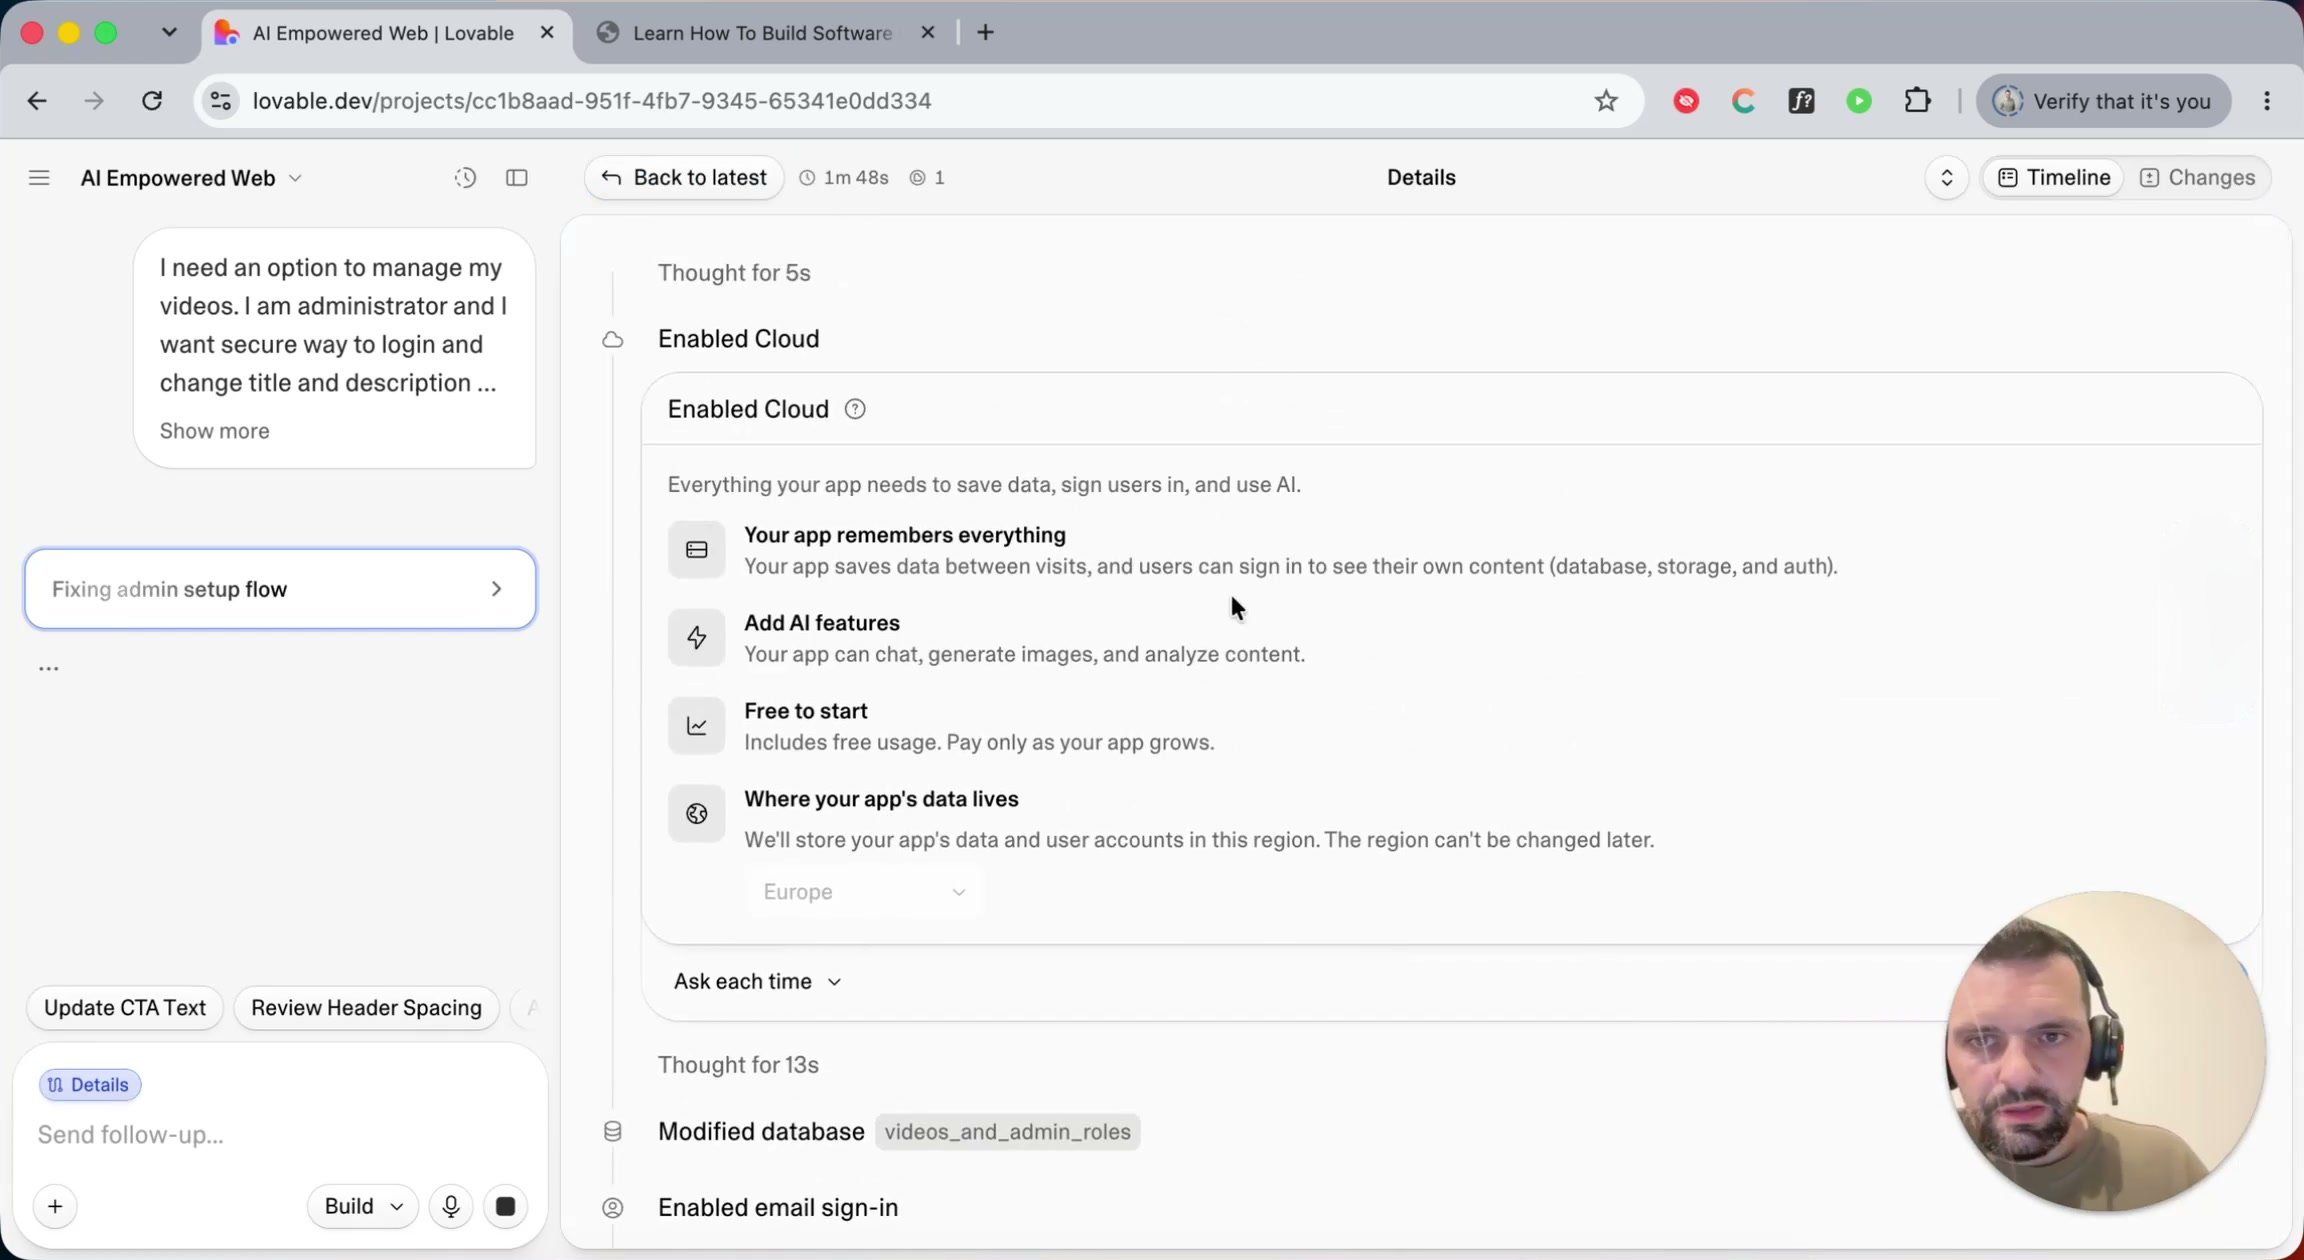
Task: Go back with browser back arrow
Action: [37, 101]
